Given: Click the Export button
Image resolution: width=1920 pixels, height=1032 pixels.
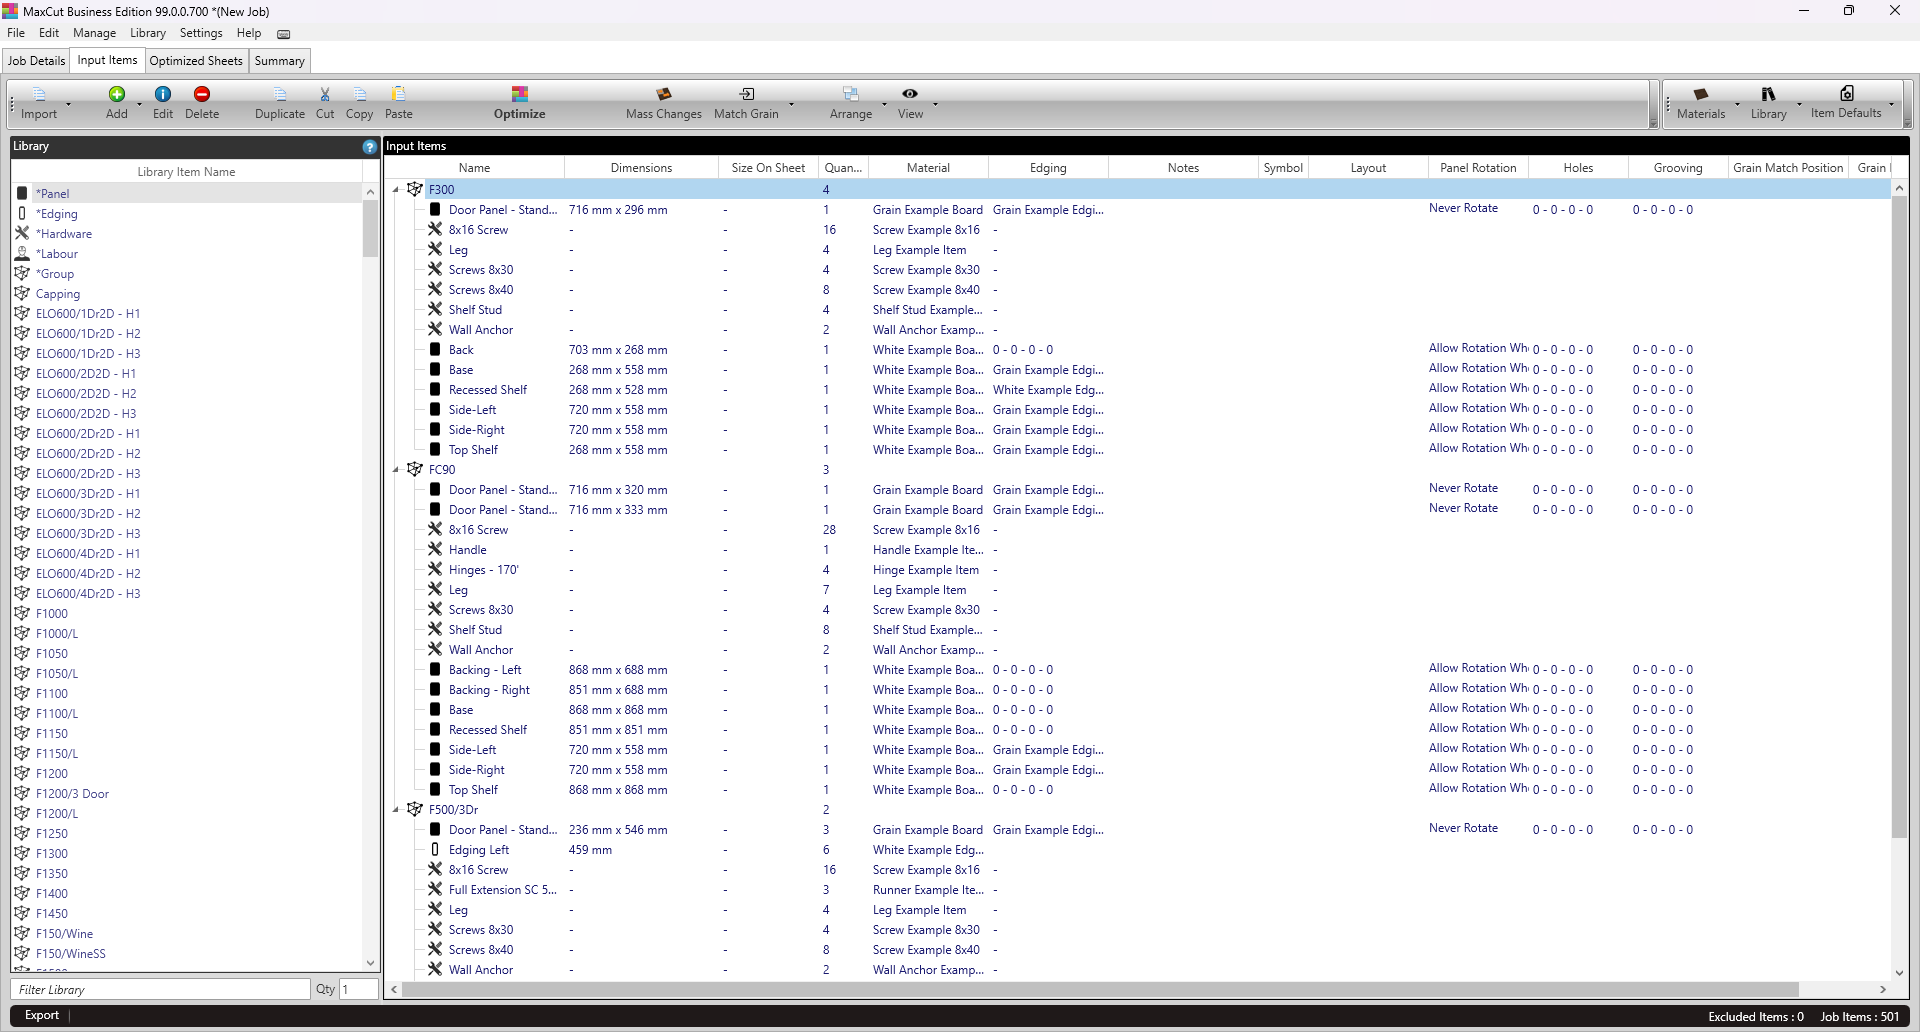Looking at the screenshot, I should [42, 1015].
